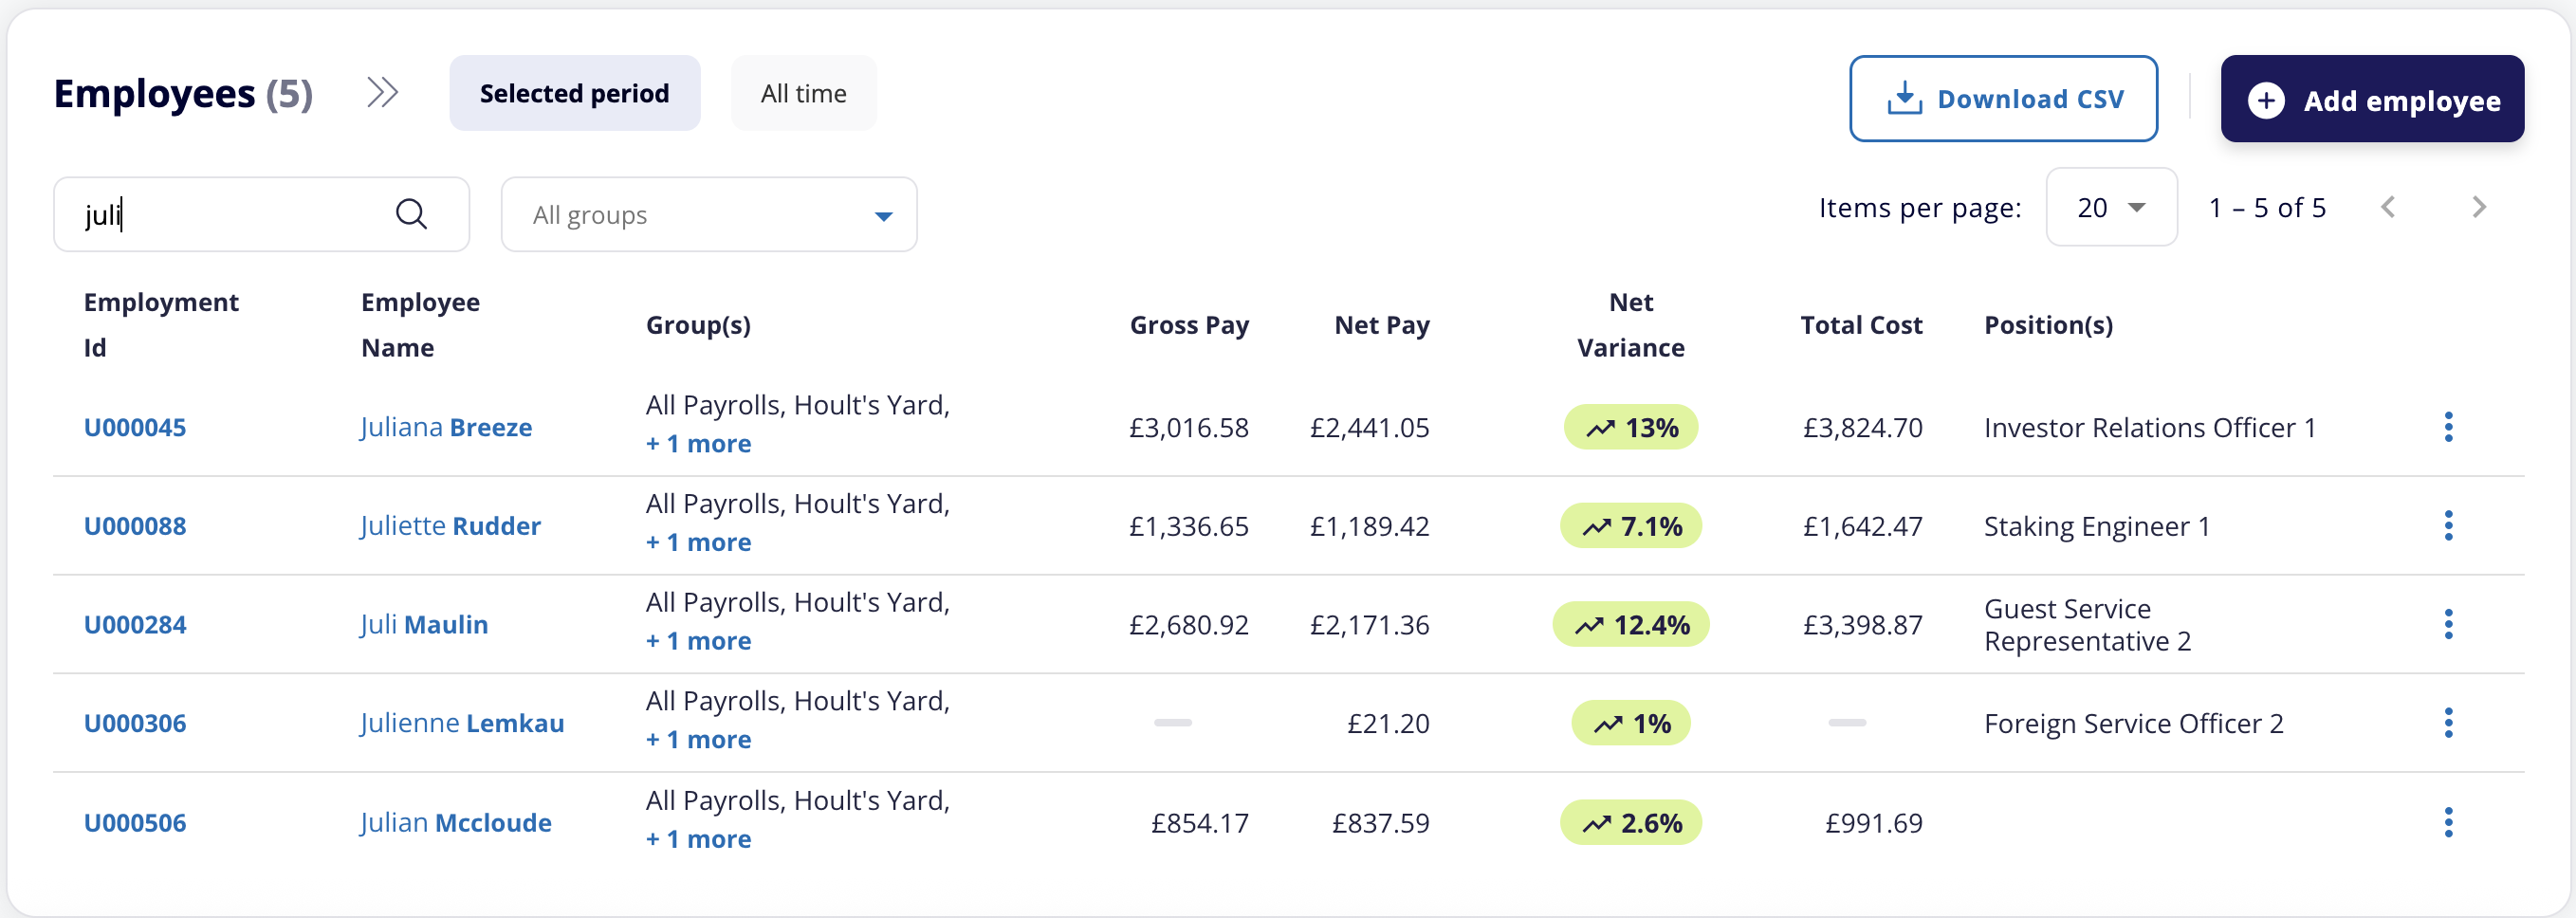Switch to the All time tab
The width and height of the screenshot is (2576, 918).
803,93
